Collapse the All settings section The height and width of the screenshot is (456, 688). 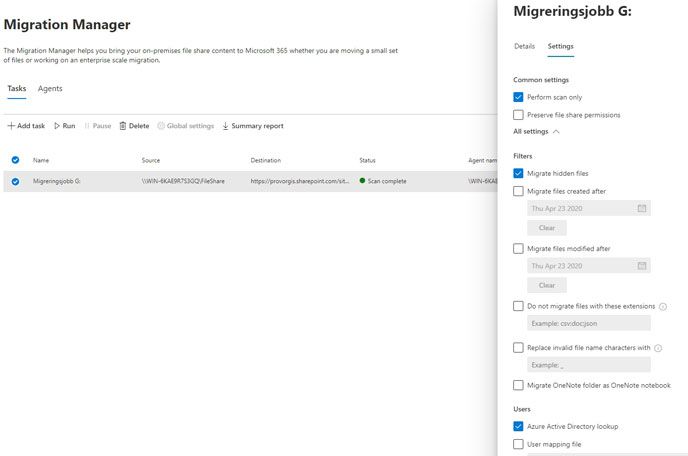click(556, 131)
